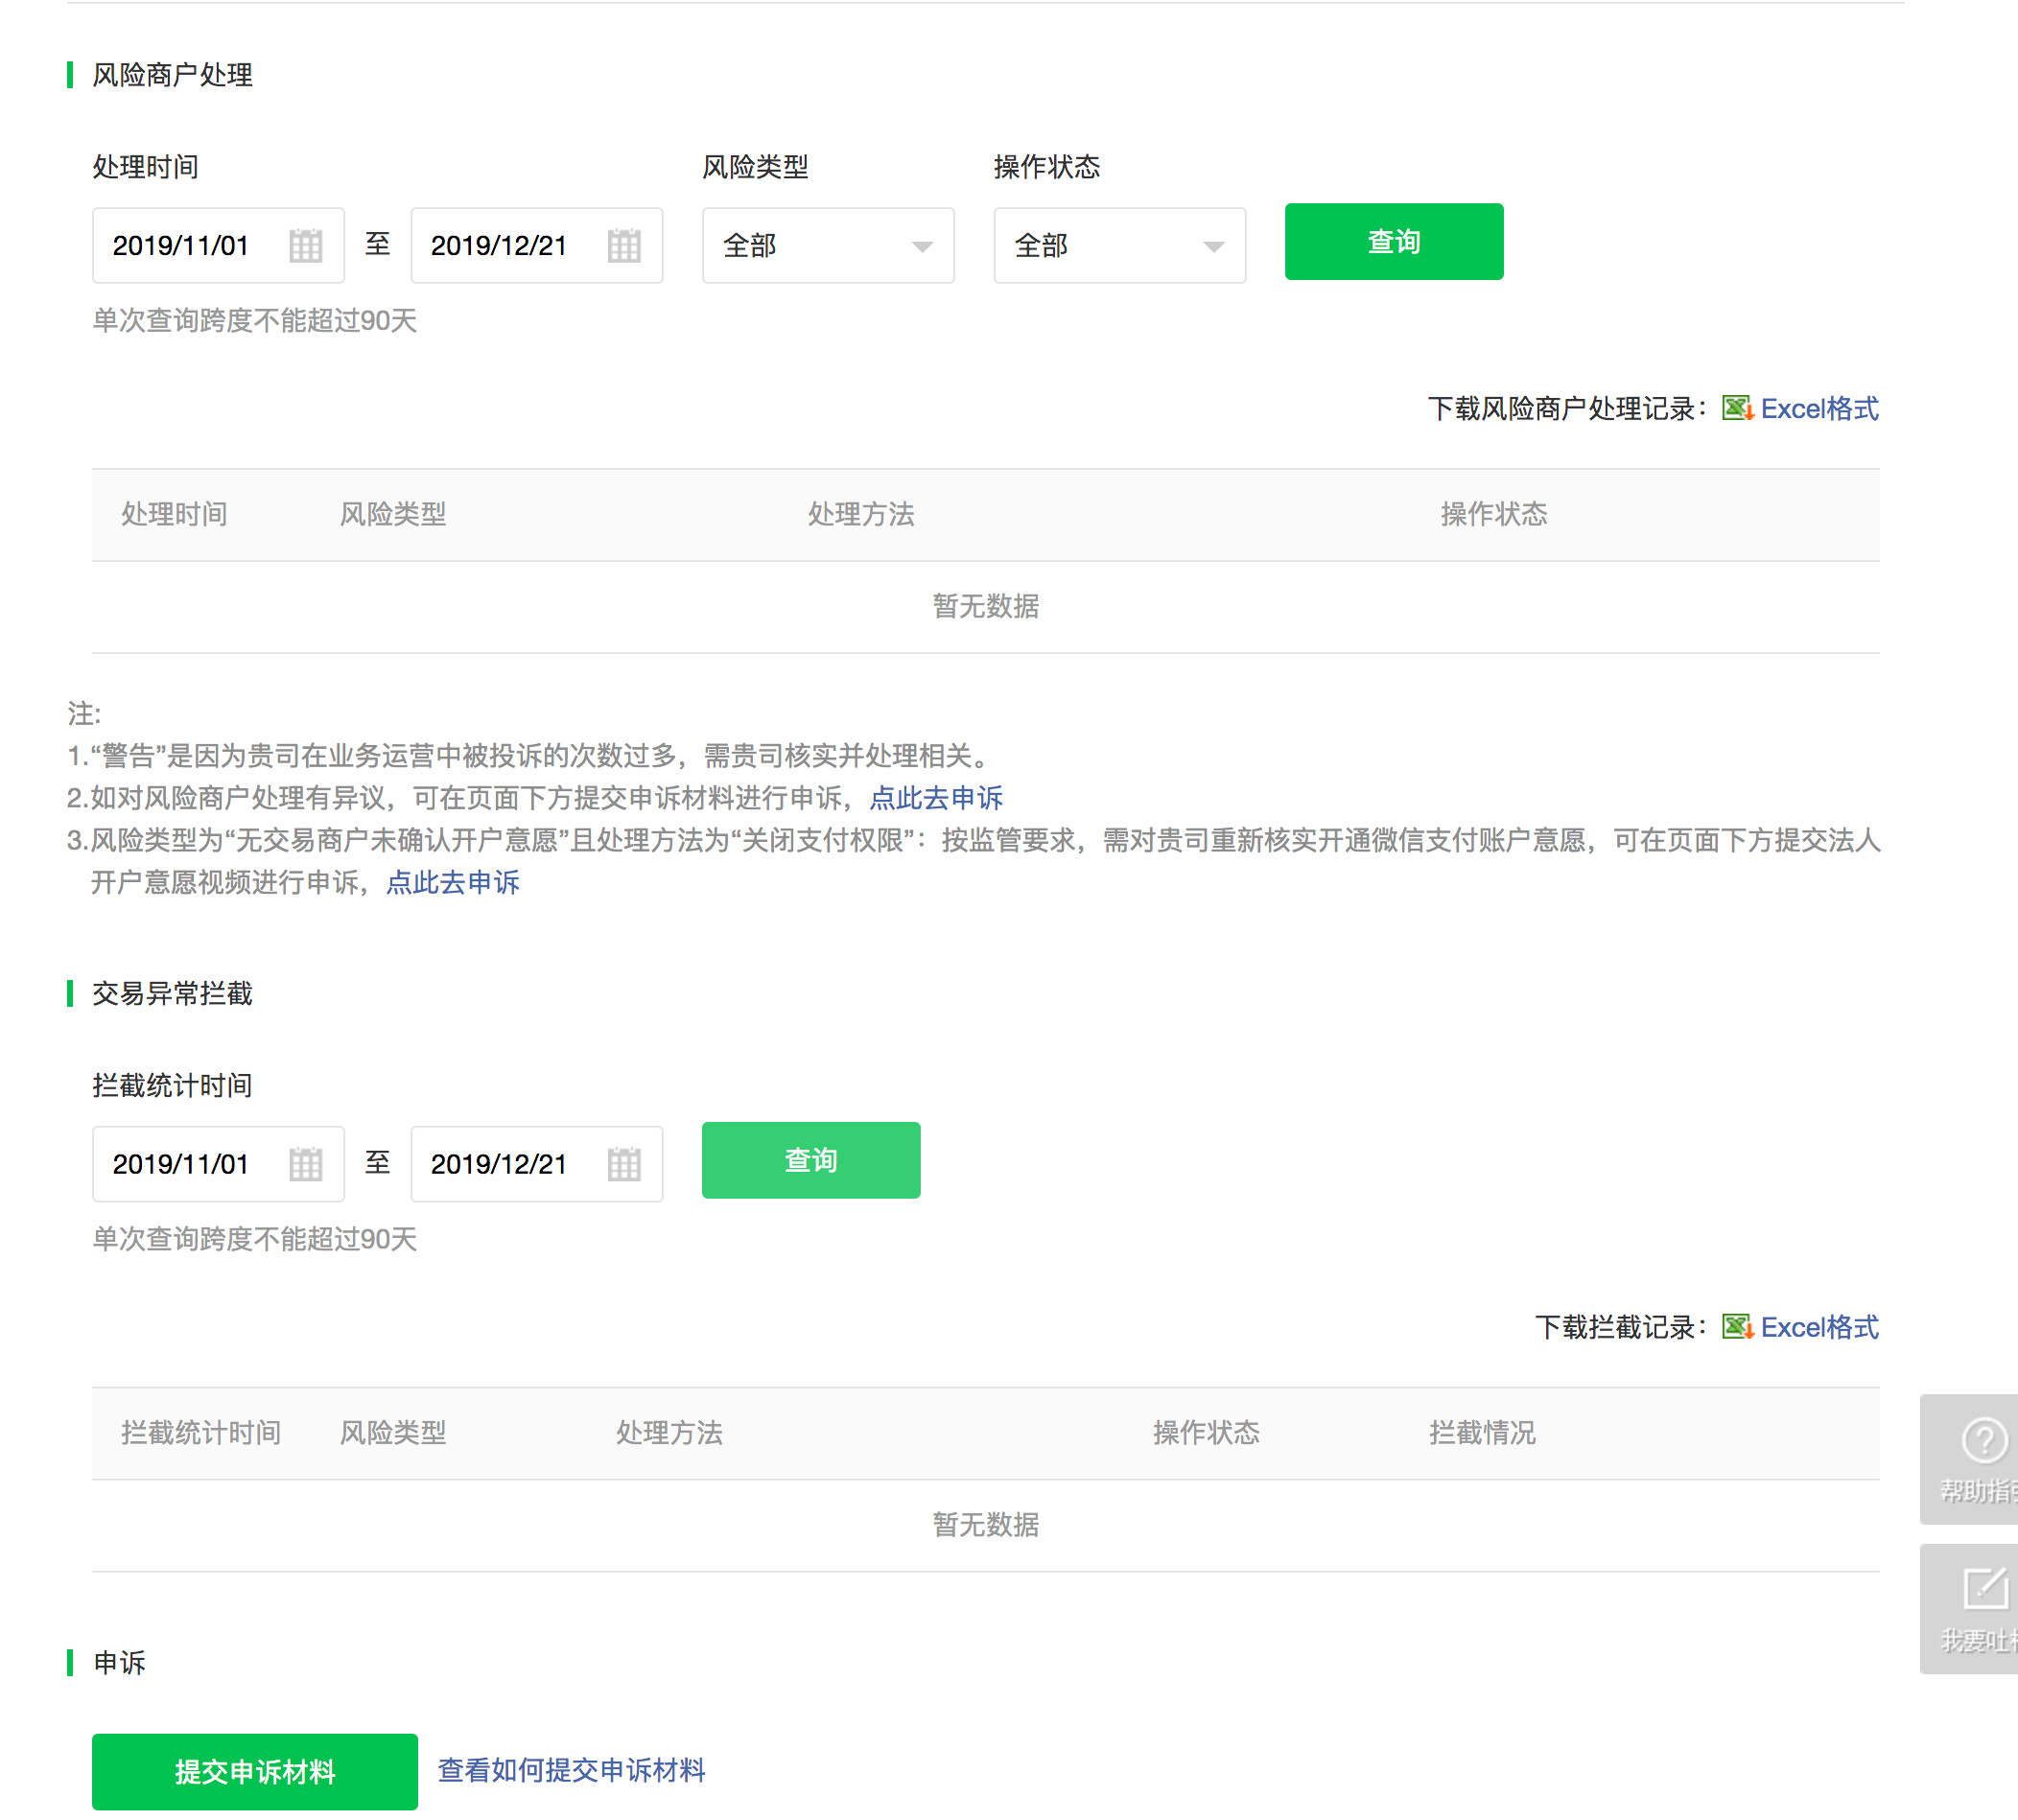Open calendar for interception start date
Image resolution: width=2018 pixels, height=1820 pixels.
(305, 1163)
